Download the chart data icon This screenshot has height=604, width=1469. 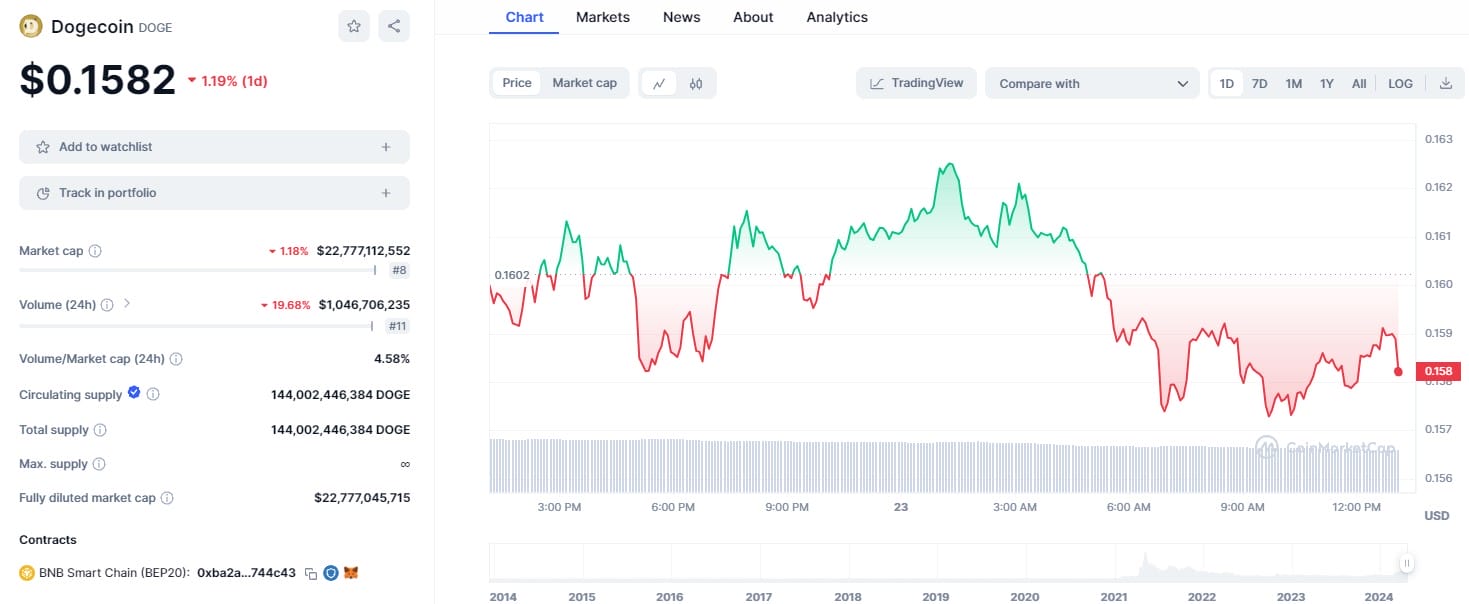(x=1445, y=83)
